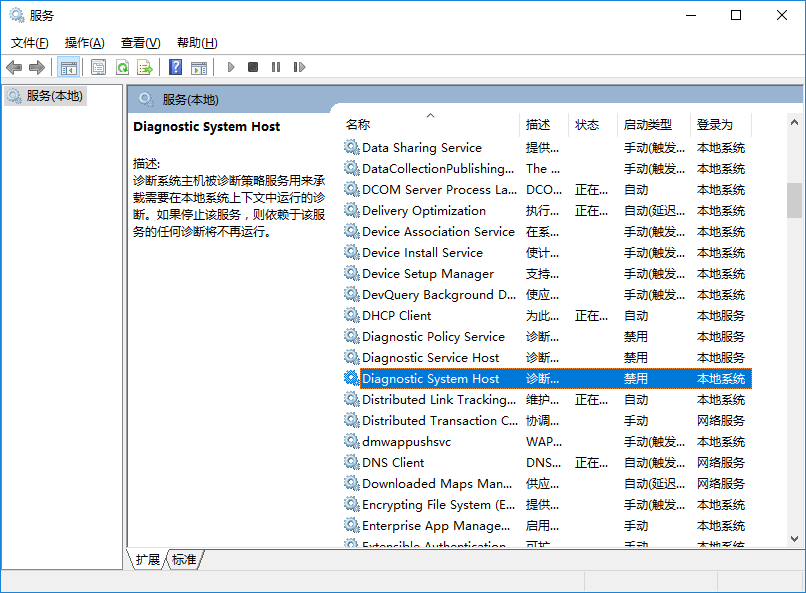This screenshot has height=593, width=806.
Task: Restart the service with the restart icon
Action: click(x=298, y=67)
